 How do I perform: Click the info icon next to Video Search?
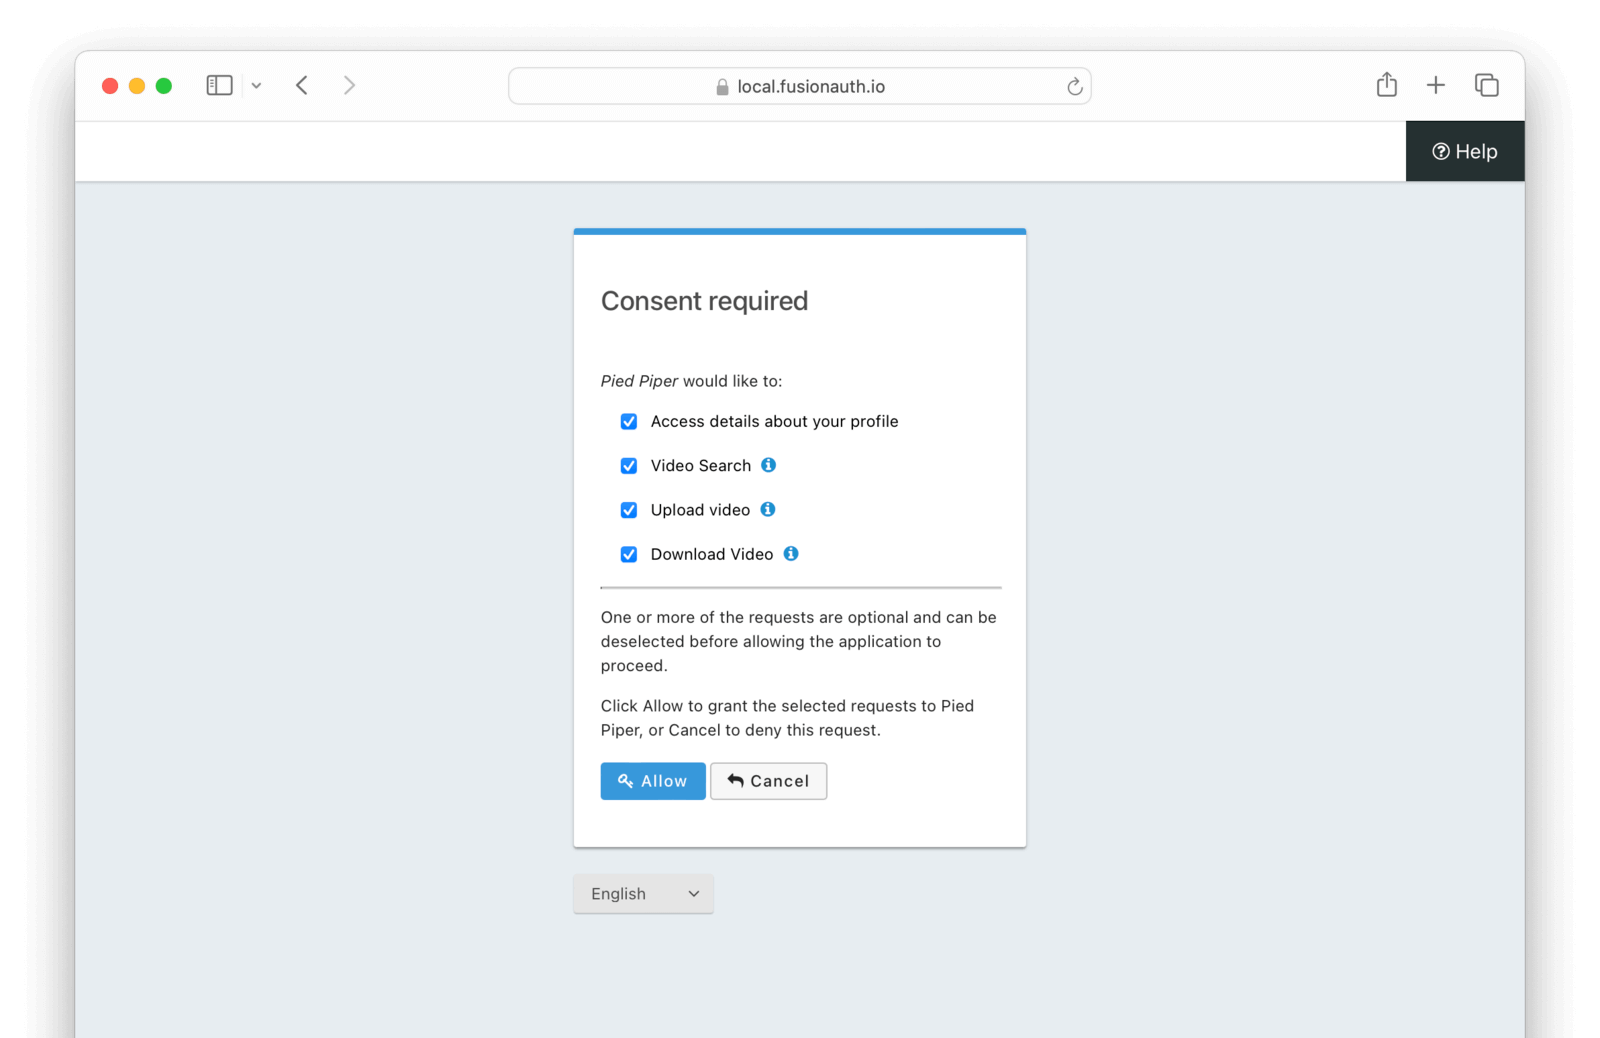[x=768, y=465]
